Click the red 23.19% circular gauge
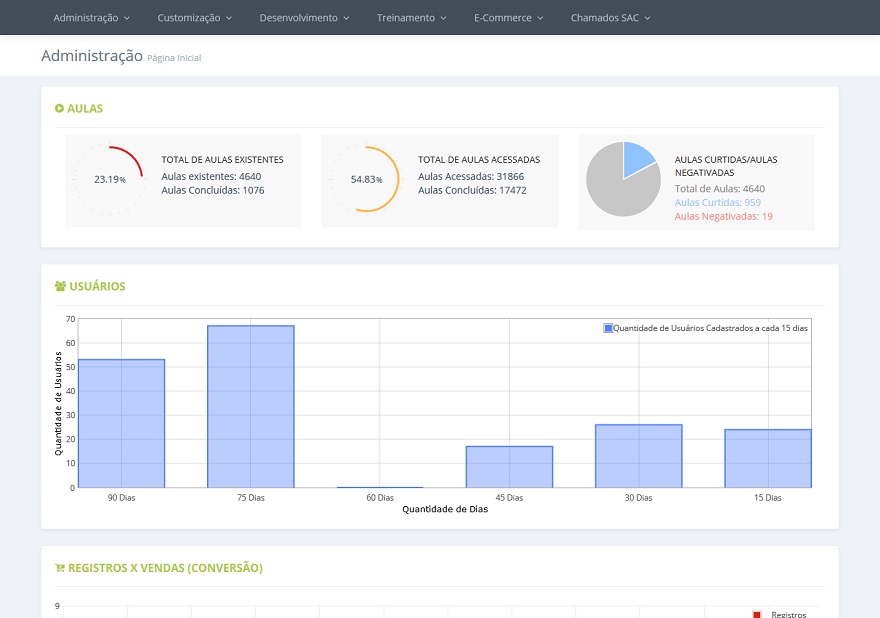The width and height of the screenshot is (880, 618). tap(108, 180)
